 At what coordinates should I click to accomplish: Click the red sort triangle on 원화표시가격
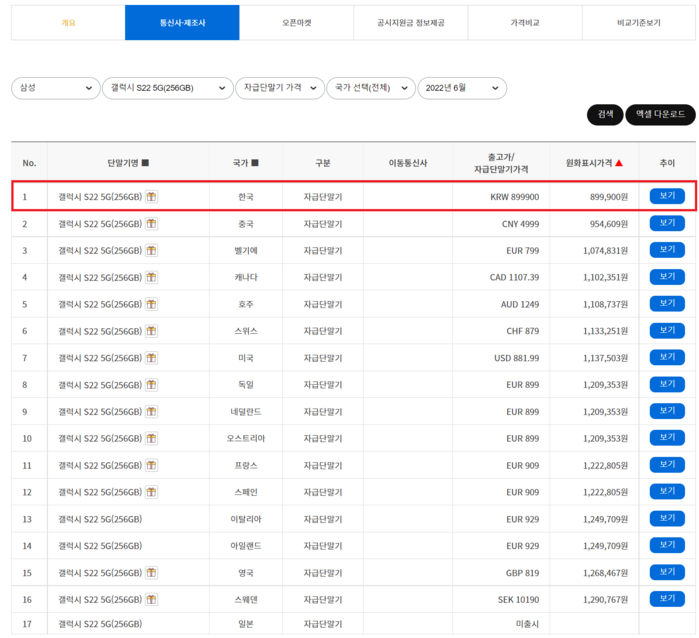(619, 163)
